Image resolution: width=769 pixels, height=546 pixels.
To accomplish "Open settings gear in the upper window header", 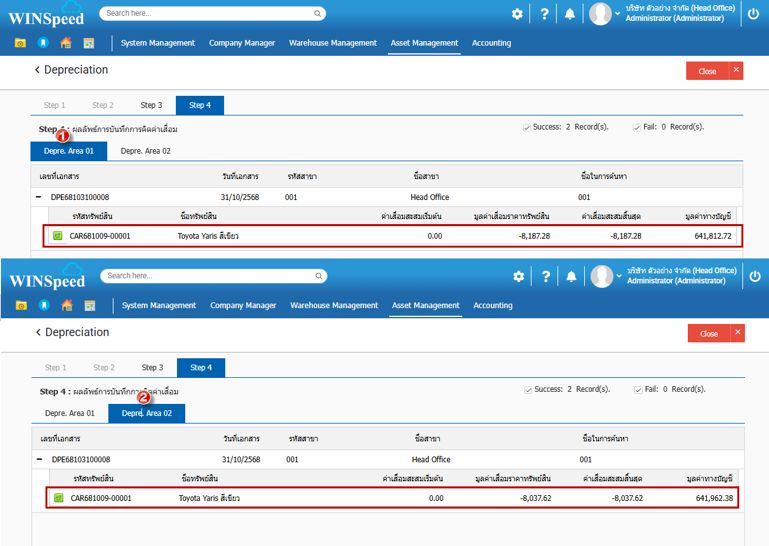I will pos(517,14).
